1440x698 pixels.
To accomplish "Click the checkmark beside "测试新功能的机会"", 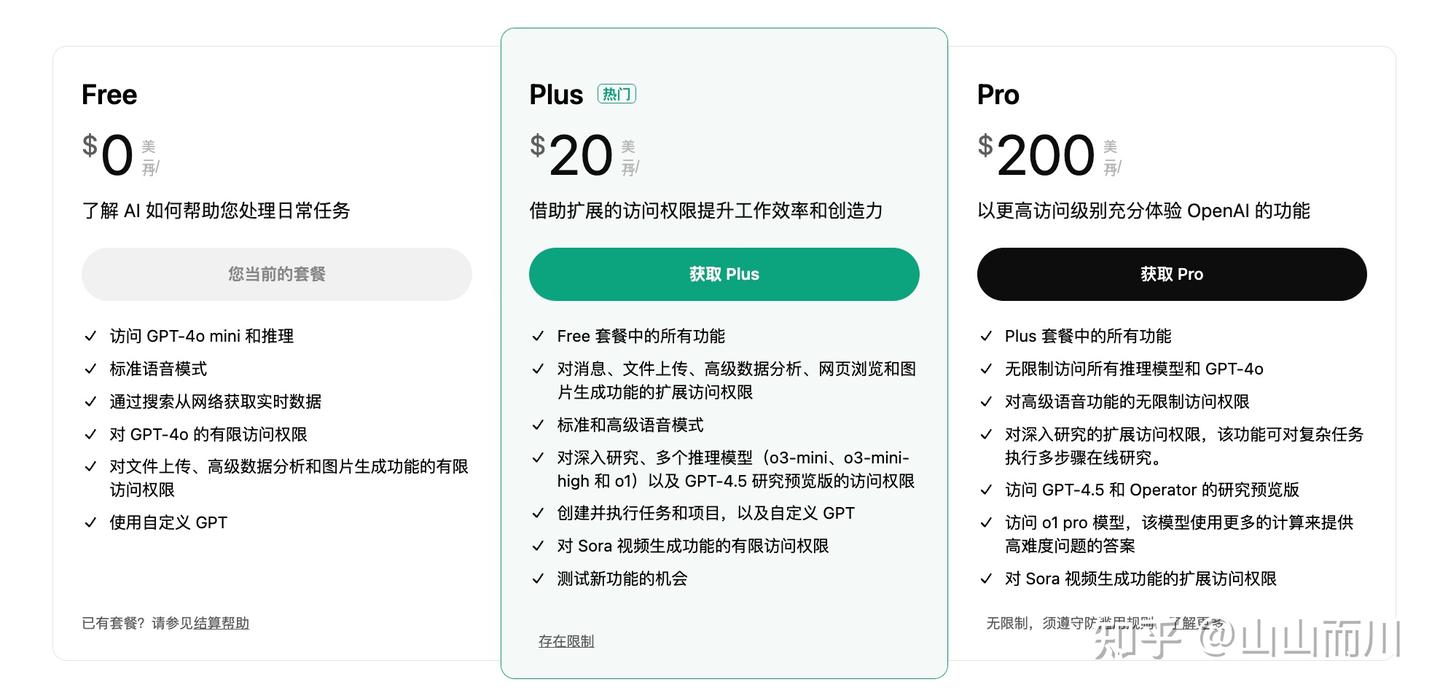I will pyautogui.click(x=540, y=578).
